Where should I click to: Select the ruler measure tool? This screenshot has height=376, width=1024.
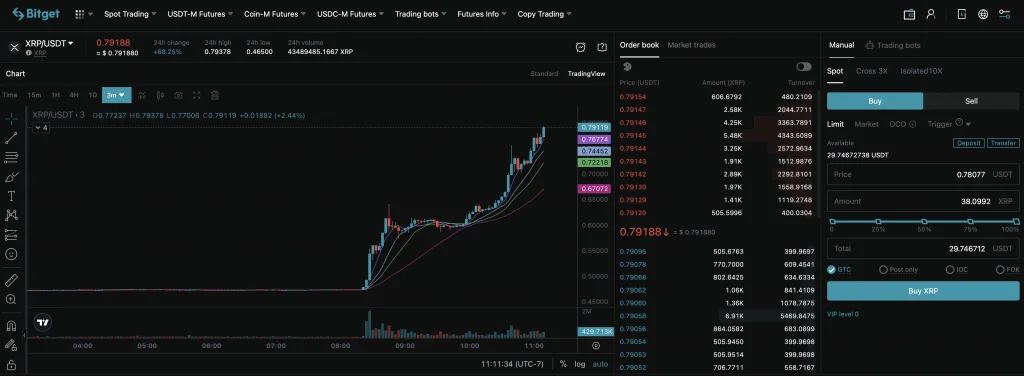coord(11,280)
